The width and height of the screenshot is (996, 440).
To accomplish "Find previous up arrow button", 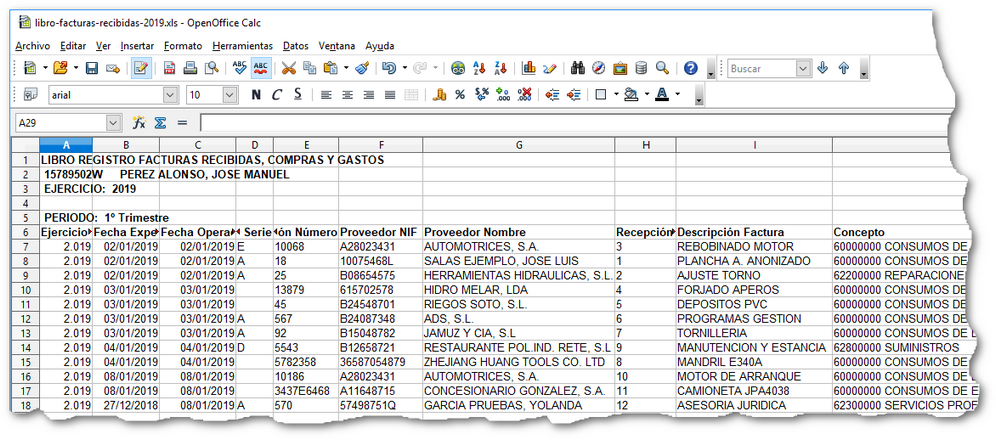I will click(844, 69).
